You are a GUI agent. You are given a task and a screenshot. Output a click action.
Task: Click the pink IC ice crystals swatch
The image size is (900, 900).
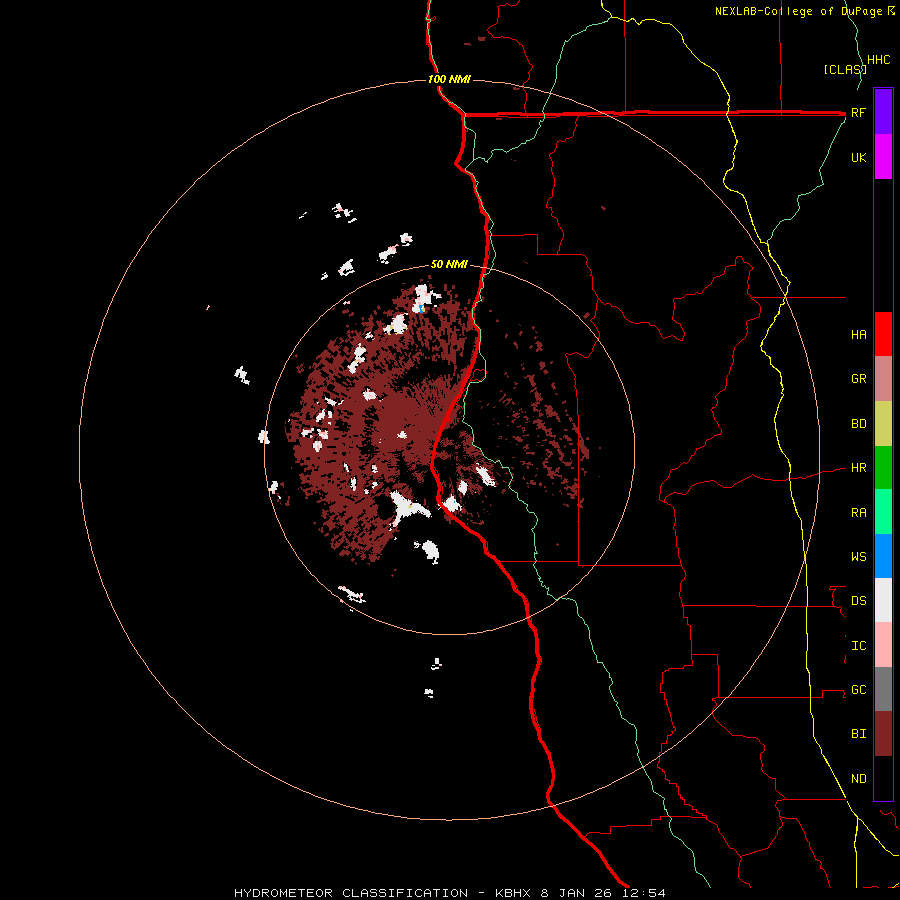883,645
